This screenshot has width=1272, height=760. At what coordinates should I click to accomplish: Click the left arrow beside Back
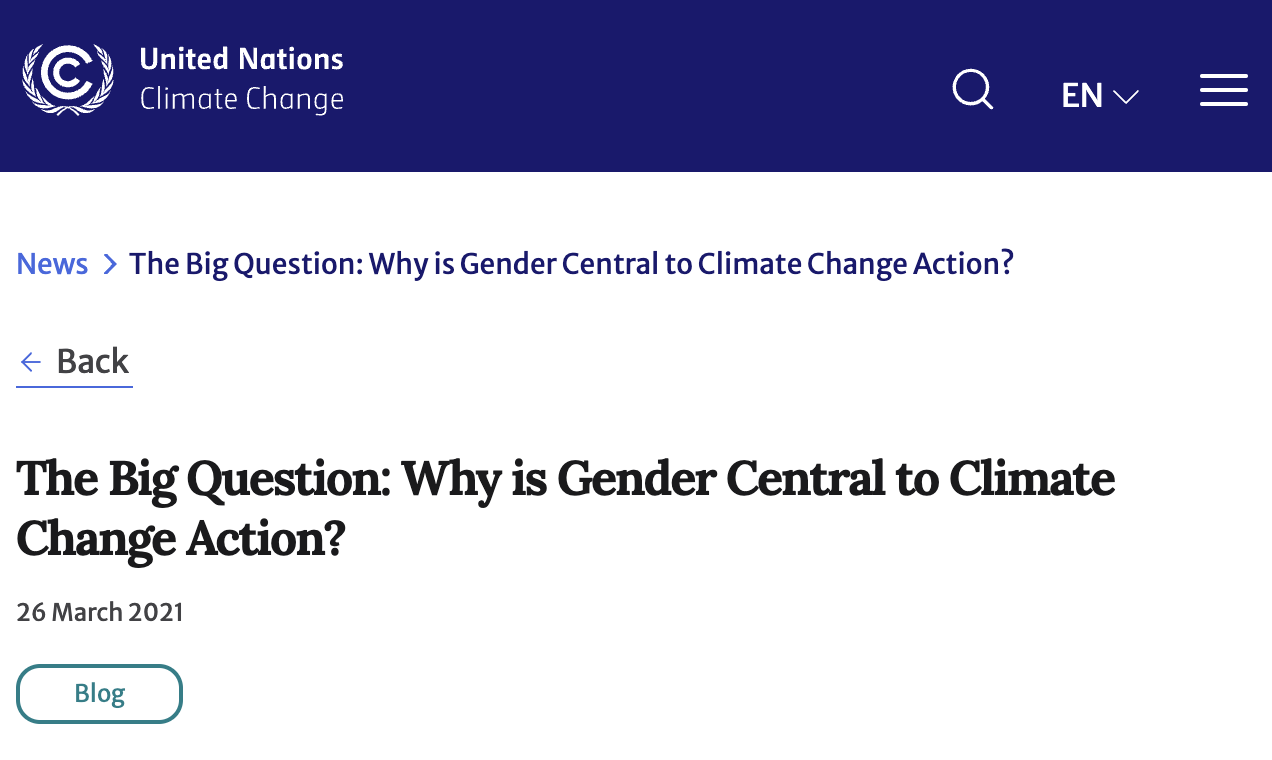click(31, 362)
